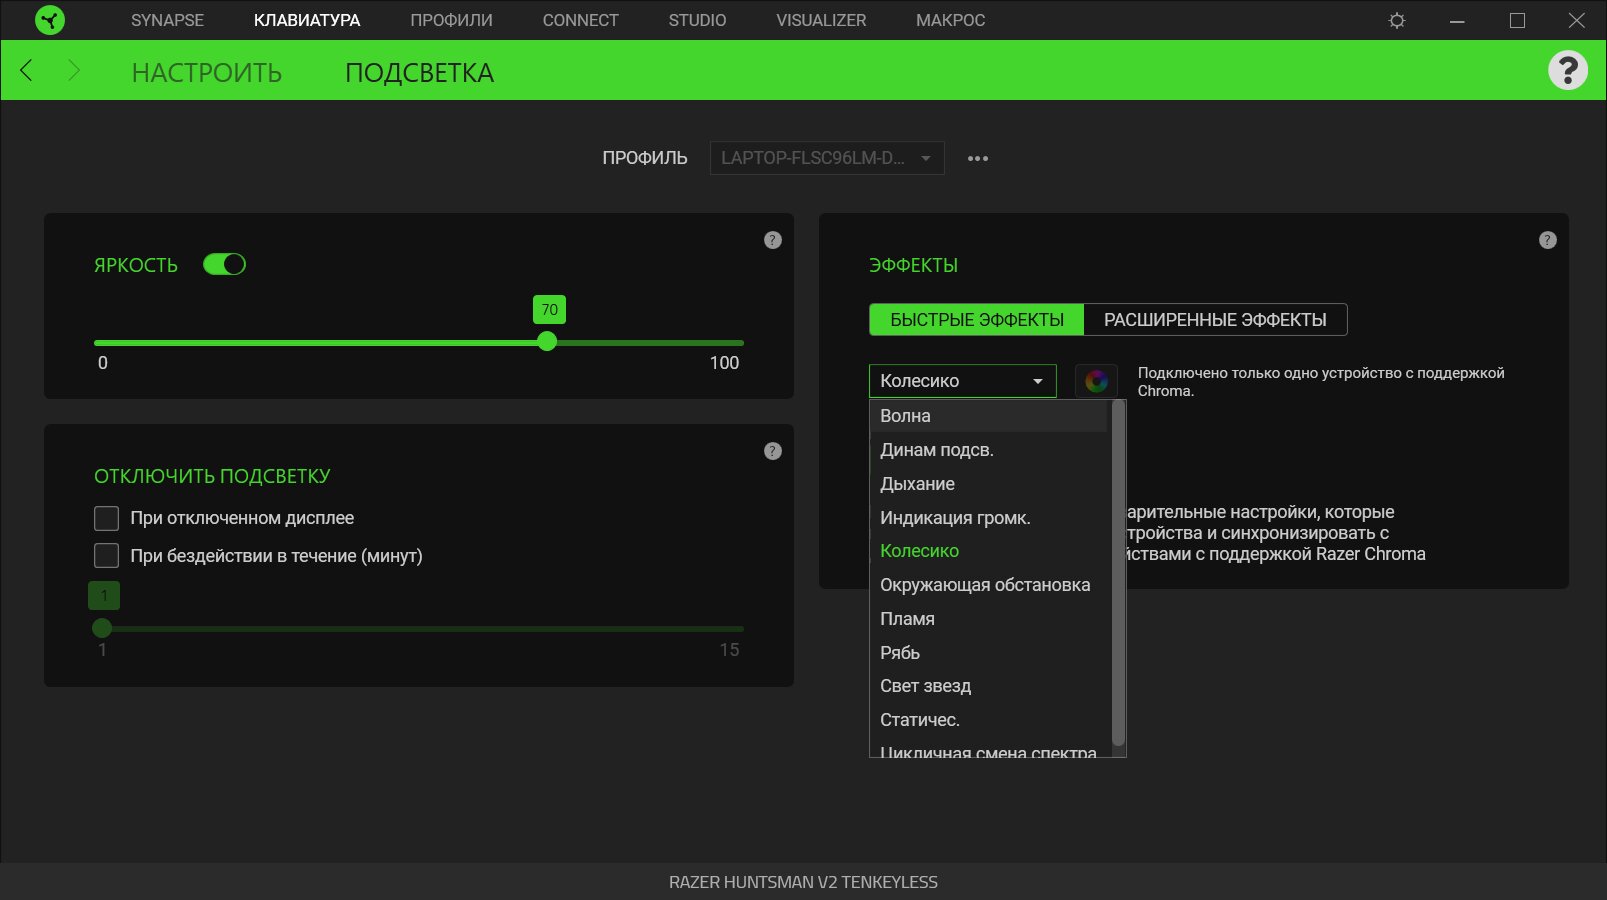Click brightness slider handle at 70
The image size is (1607, 900).
547,342
